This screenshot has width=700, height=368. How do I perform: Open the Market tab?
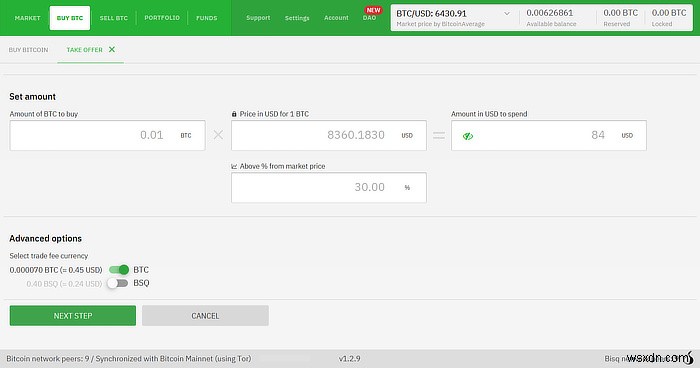coord(27,18)
